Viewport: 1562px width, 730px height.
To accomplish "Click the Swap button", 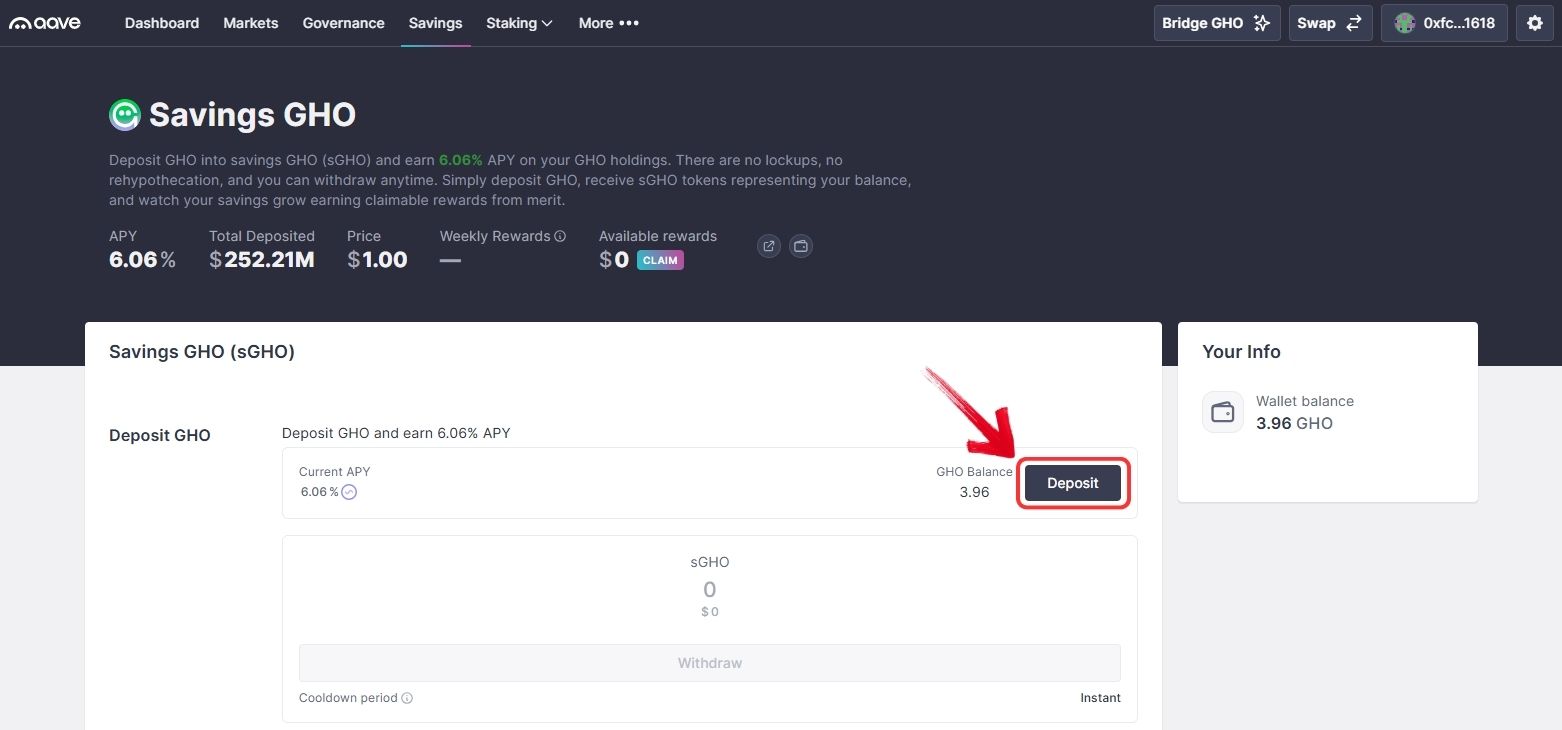I will [1330, 23].
